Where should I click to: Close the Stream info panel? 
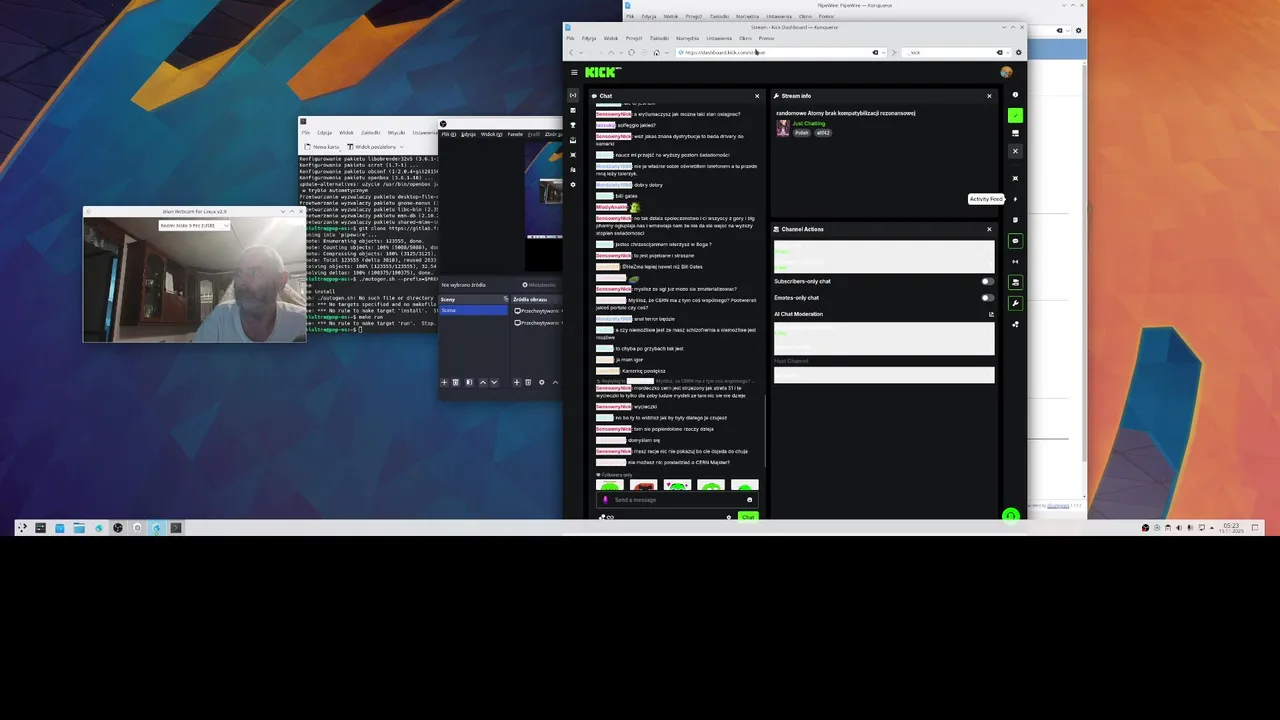[x=989, y=96]
